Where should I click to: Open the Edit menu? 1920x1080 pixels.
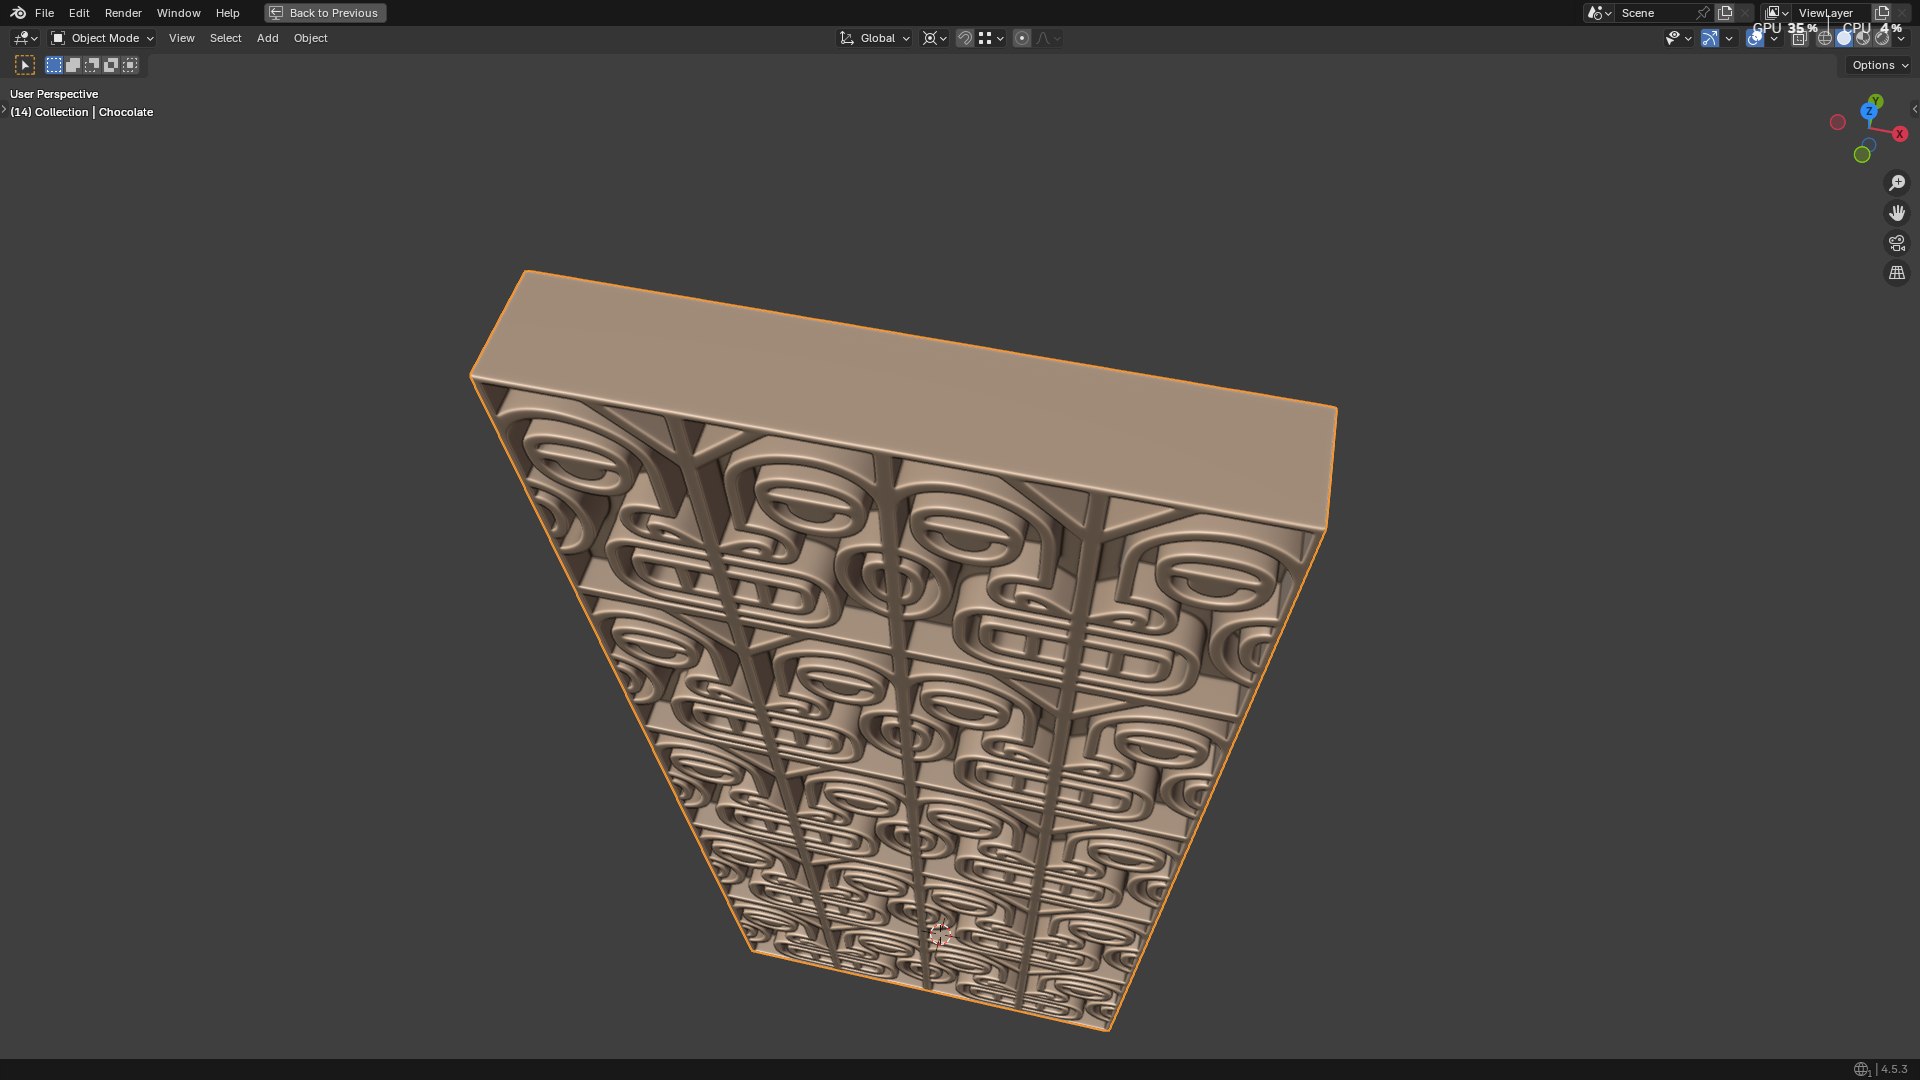pyautogui.click(x=79, y=13)
